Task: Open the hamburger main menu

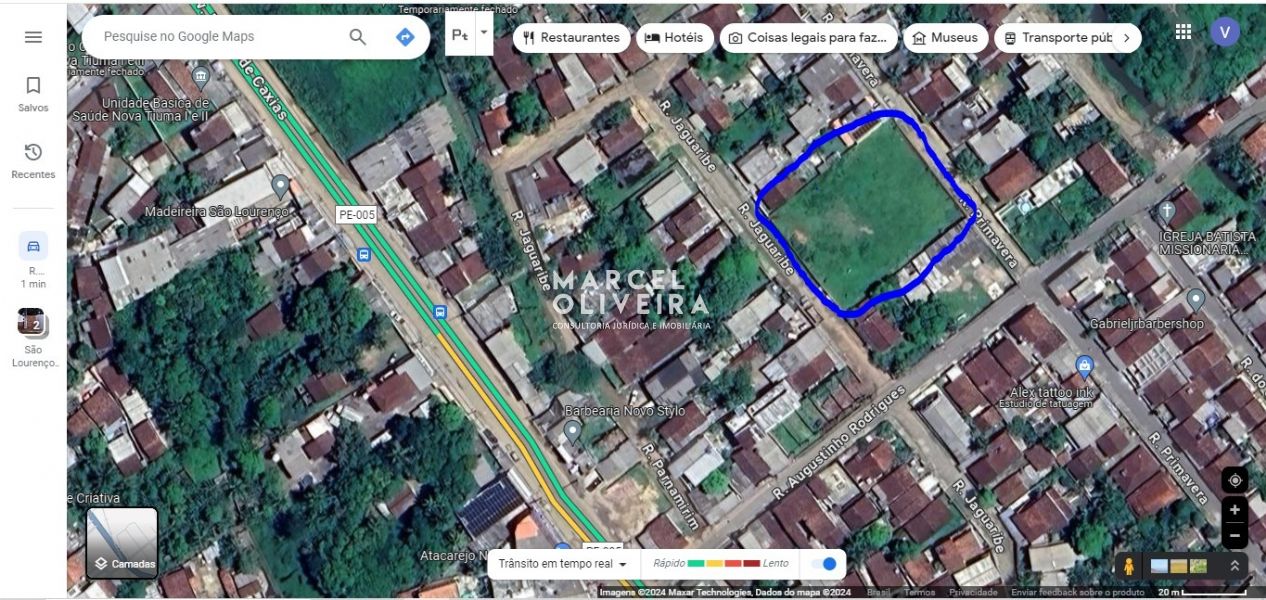Action: tap(33, 37)
